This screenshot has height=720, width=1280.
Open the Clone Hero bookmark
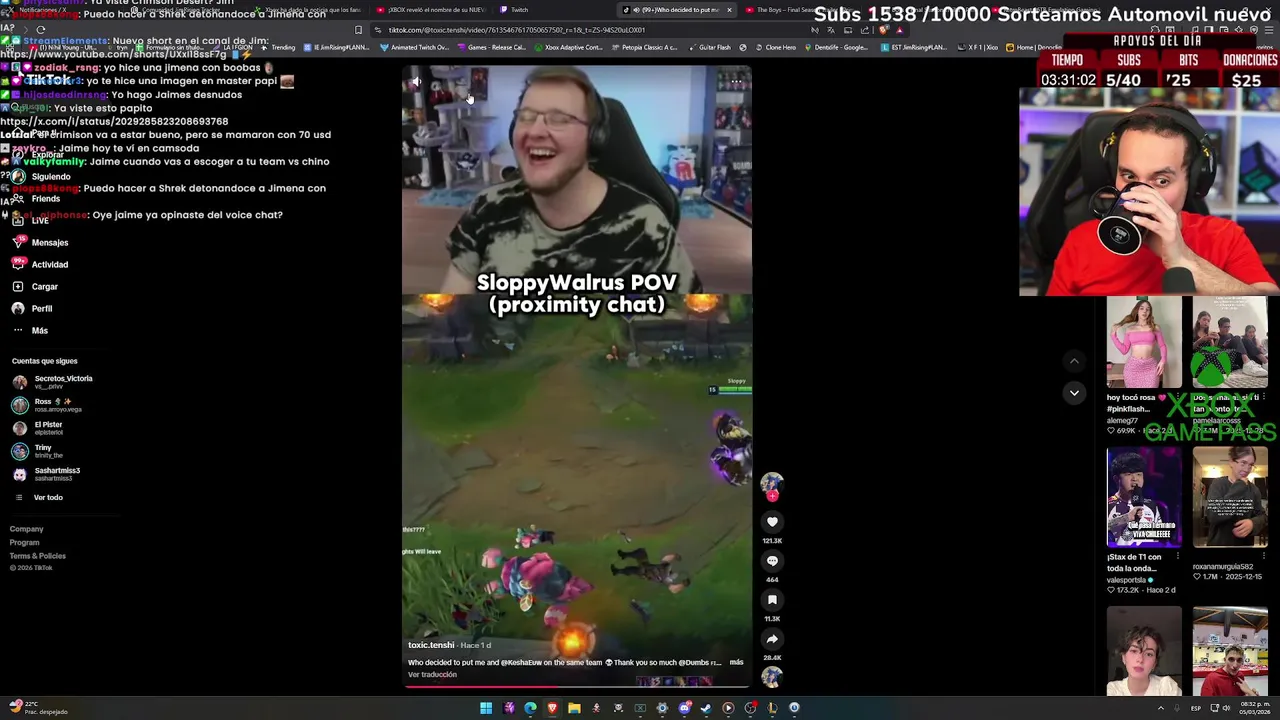[x=775, y=47]
